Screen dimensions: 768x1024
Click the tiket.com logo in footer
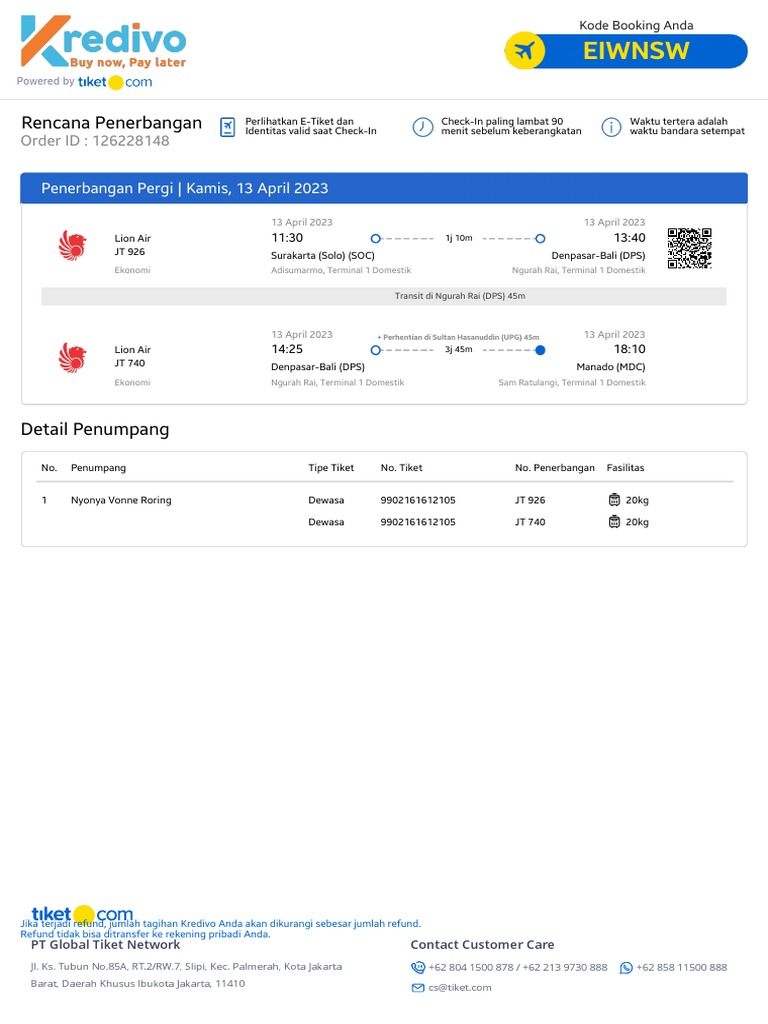pyautogui.click(x=81, y=914)
